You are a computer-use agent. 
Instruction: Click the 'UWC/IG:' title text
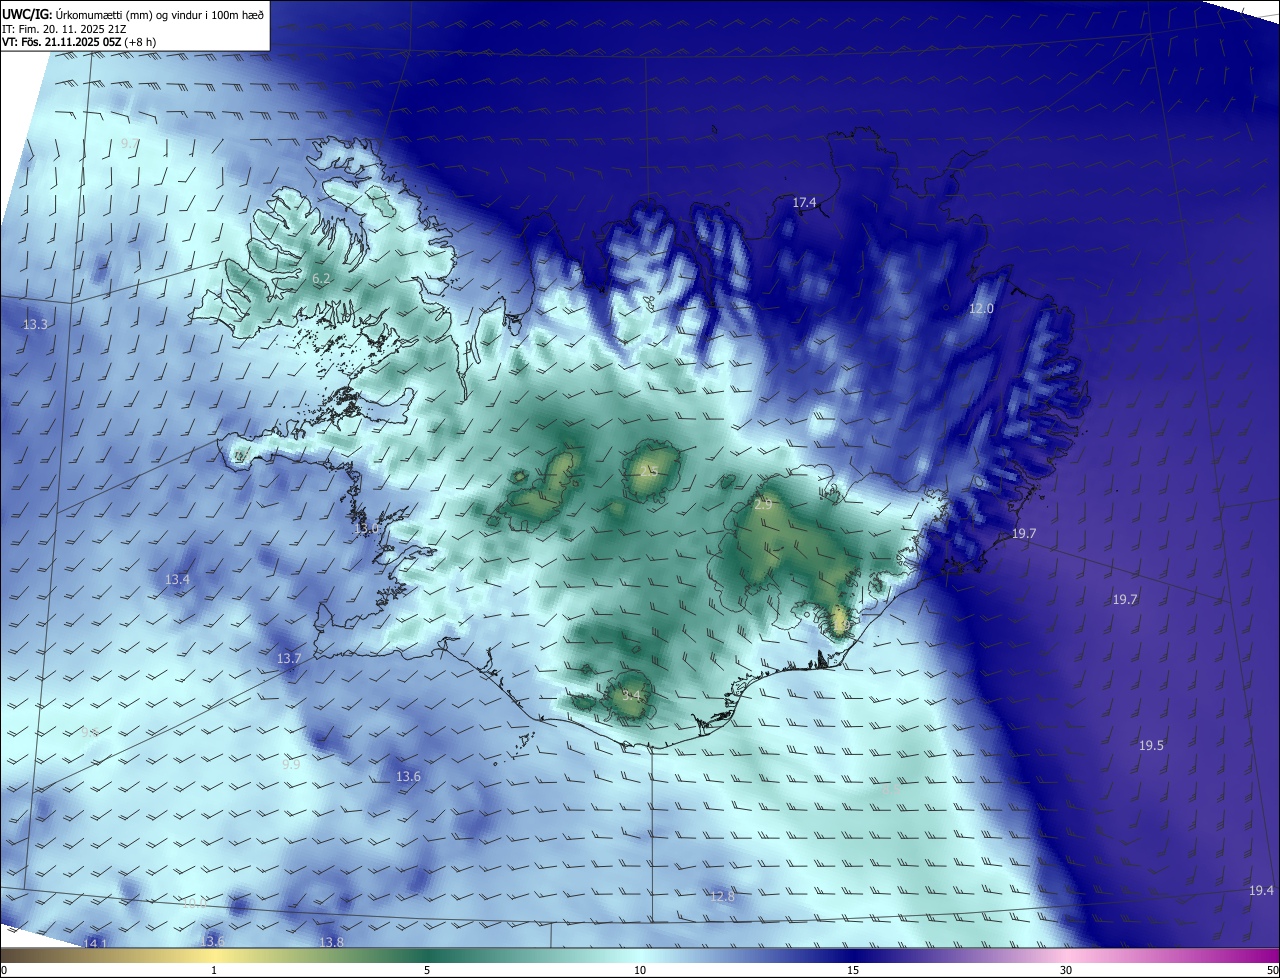point(27,14)
